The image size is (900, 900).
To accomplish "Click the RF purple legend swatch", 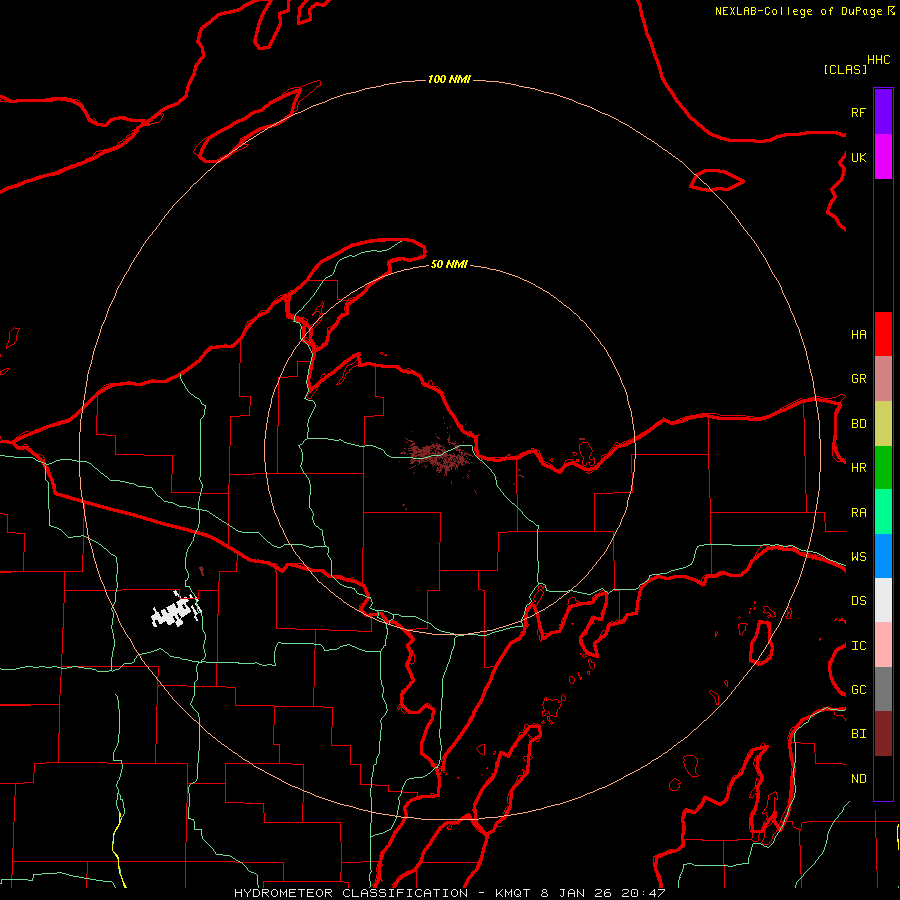I will pyautogui.click(x=883, y=112).
